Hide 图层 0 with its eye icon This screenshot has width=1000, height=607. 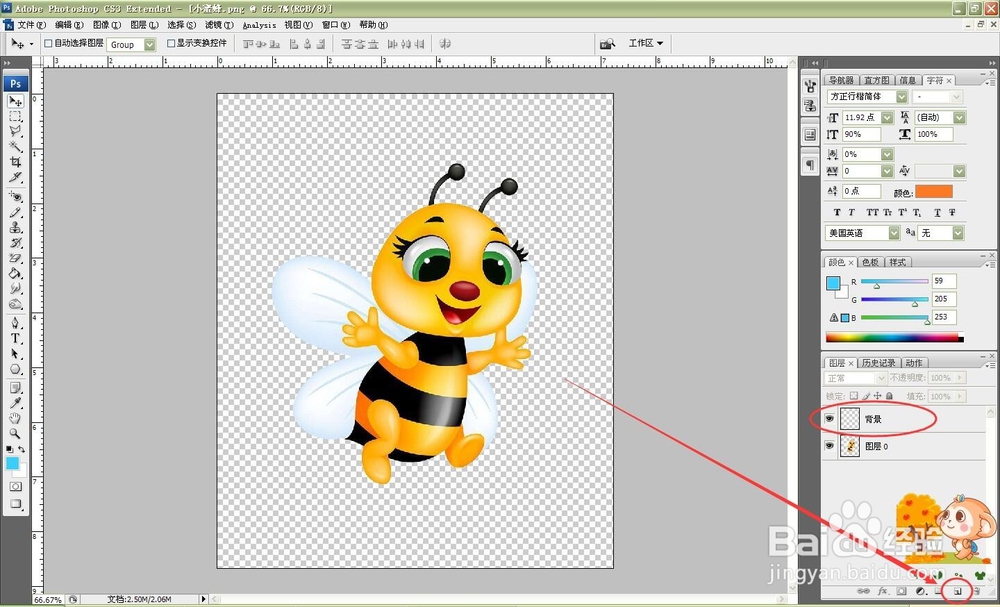pos(829,446)
